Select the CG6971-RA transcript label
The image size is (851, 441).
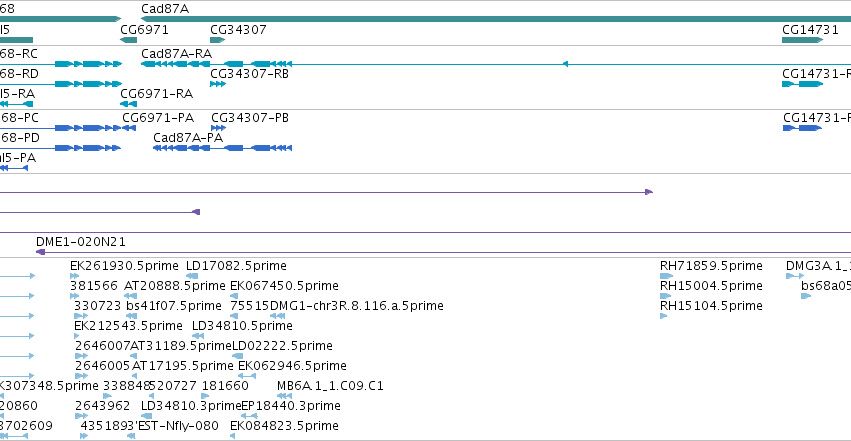click(x=156, y=94)
